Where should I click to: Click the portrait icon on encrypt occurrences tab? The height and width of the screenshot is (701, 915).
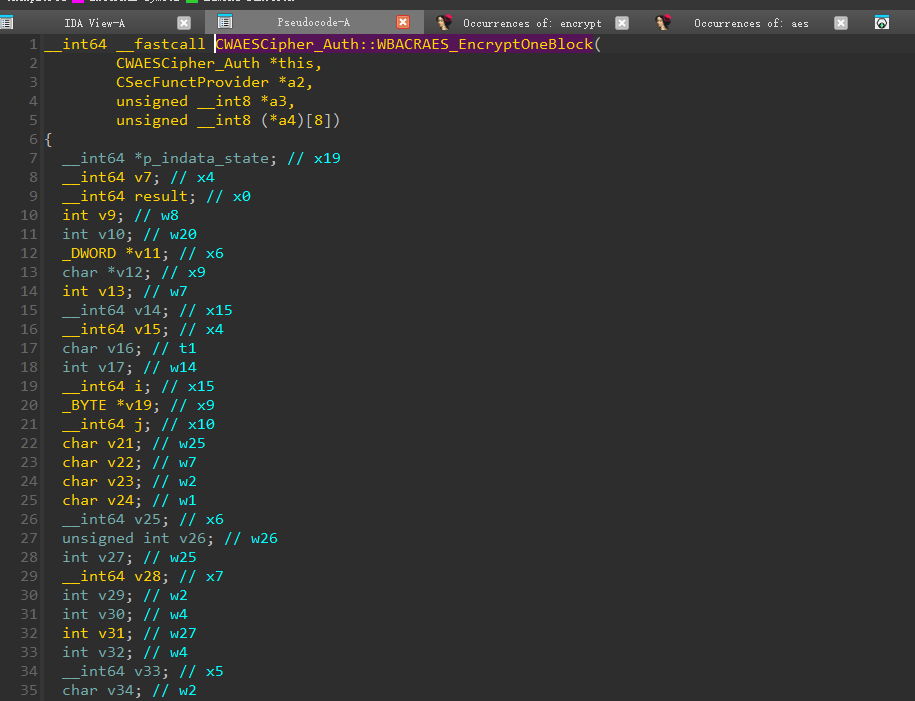(x=444, y=23)
